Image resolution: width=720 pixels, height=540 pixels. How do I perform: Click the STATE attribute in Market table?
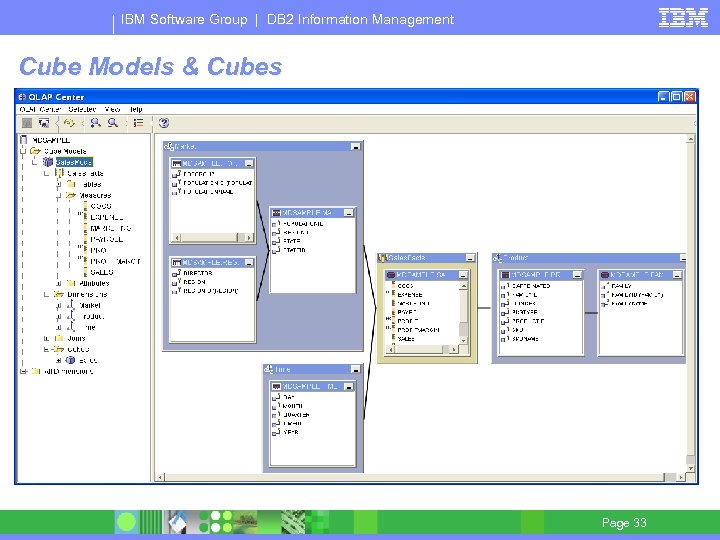click(x=292, y=241)
